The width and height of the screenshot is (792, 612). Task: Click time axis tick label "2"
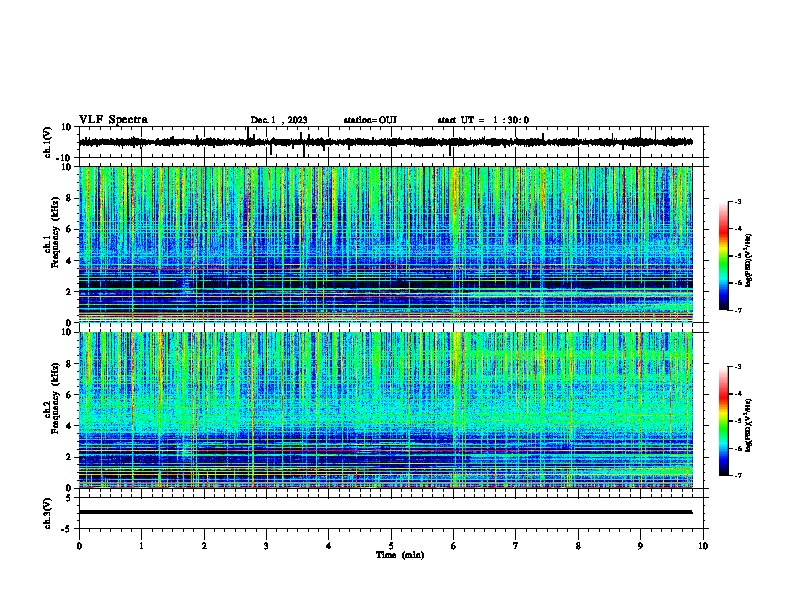tap(204, 546)
